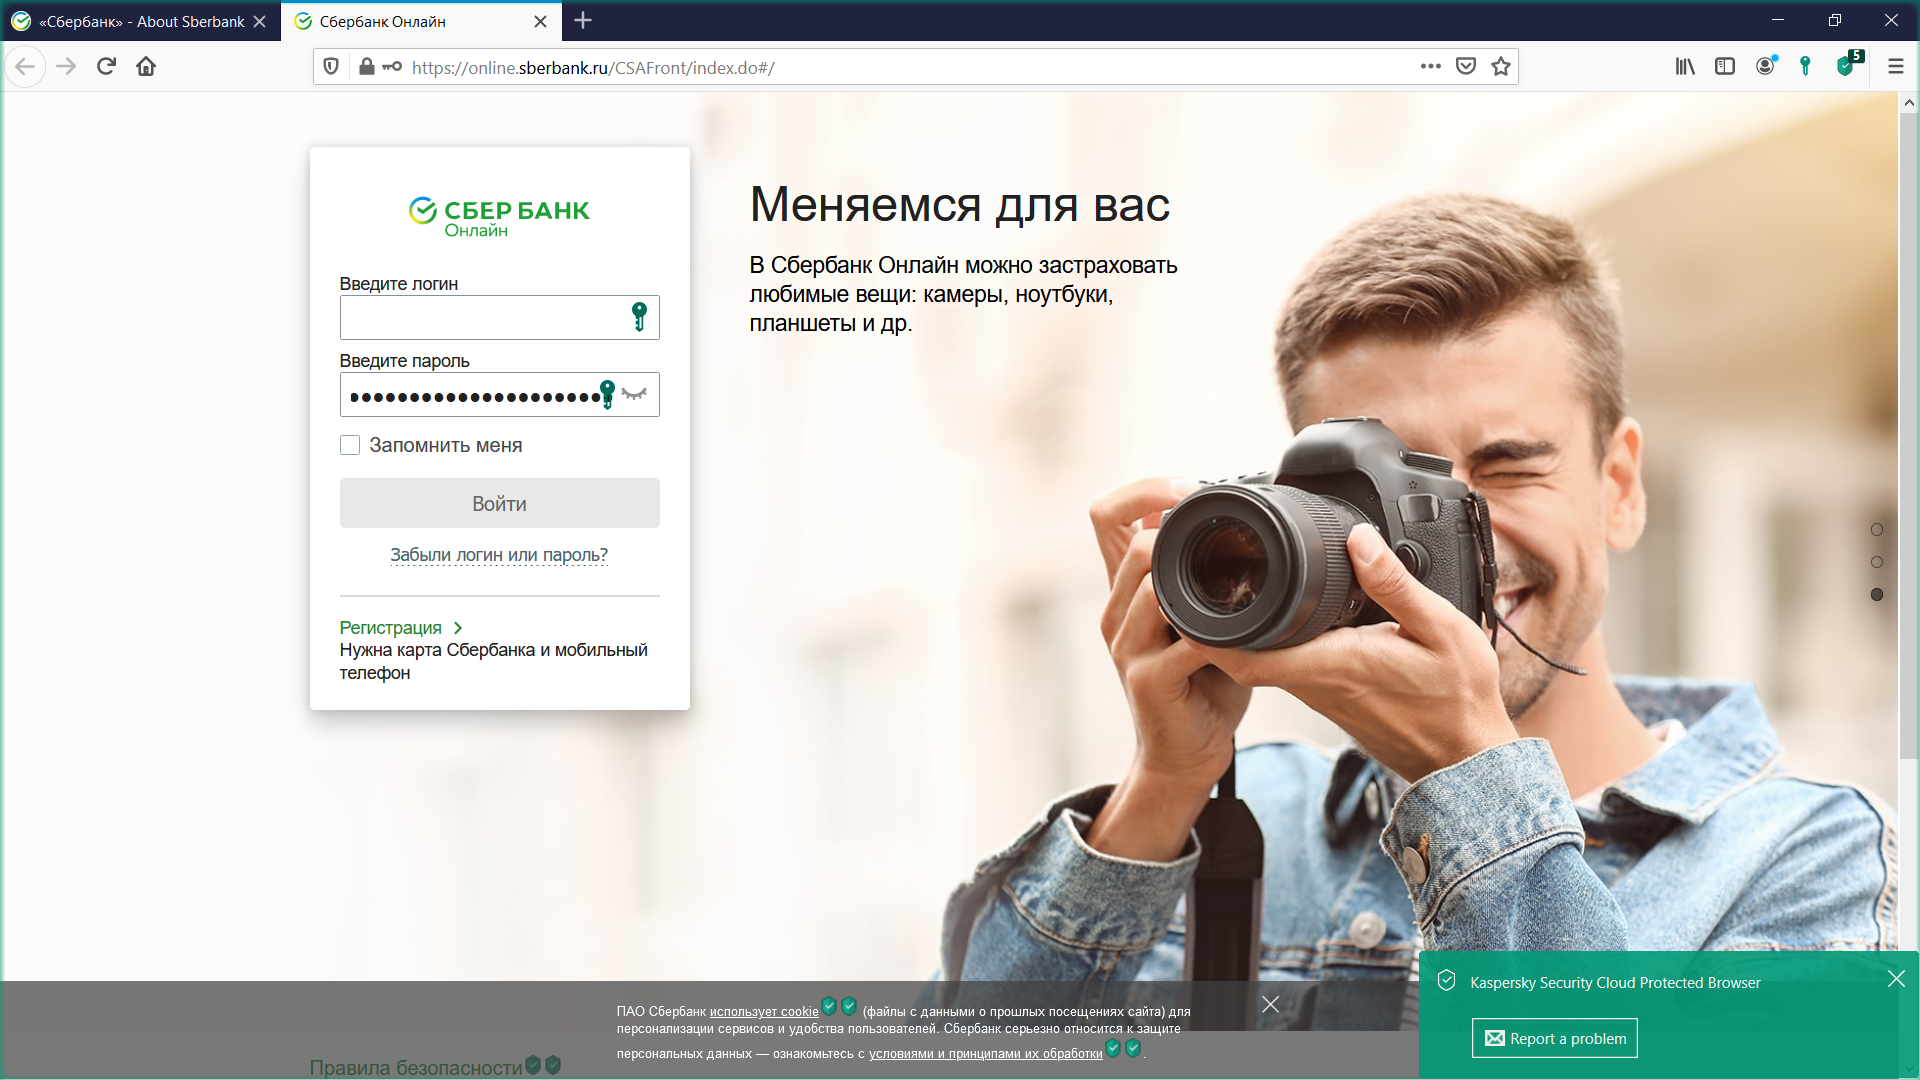
Task: Click the использует cookie link
Action: (764, 1012)
